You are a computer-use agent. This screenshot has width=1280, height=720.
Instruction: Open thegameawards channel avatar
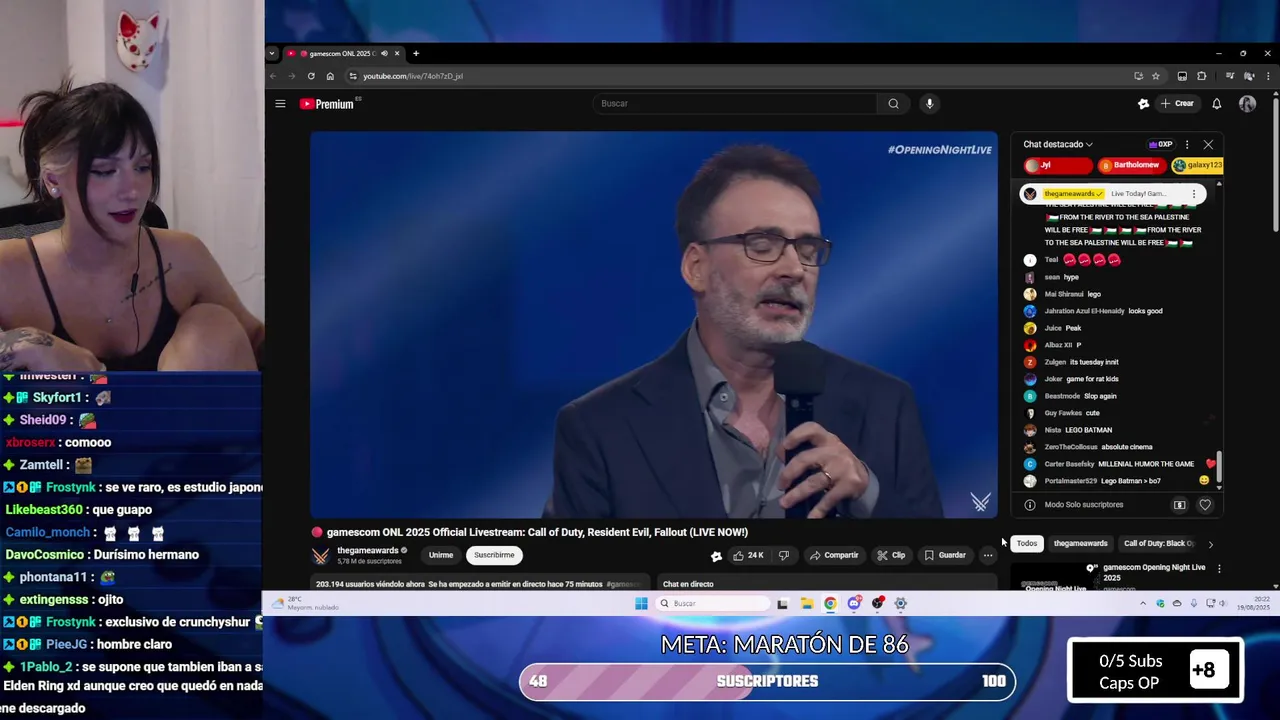click(321, 556)
